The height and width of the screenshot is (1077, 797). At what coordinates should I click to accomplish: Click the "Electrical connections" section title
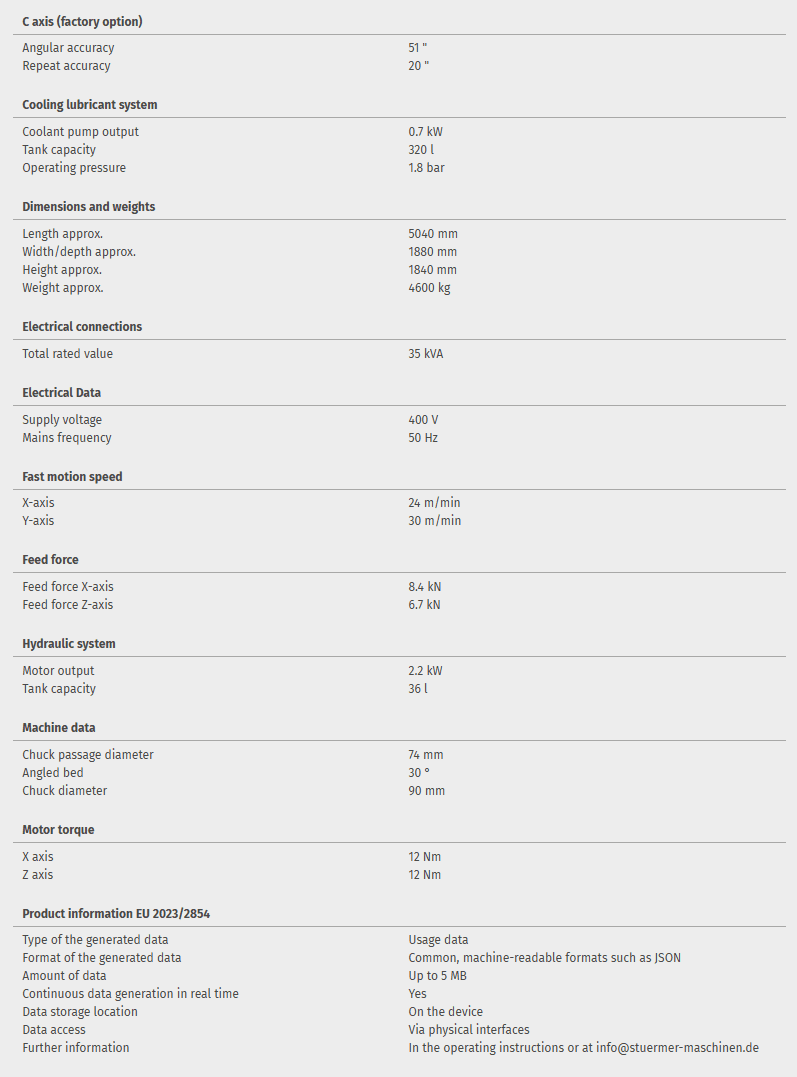coord(82,327)
